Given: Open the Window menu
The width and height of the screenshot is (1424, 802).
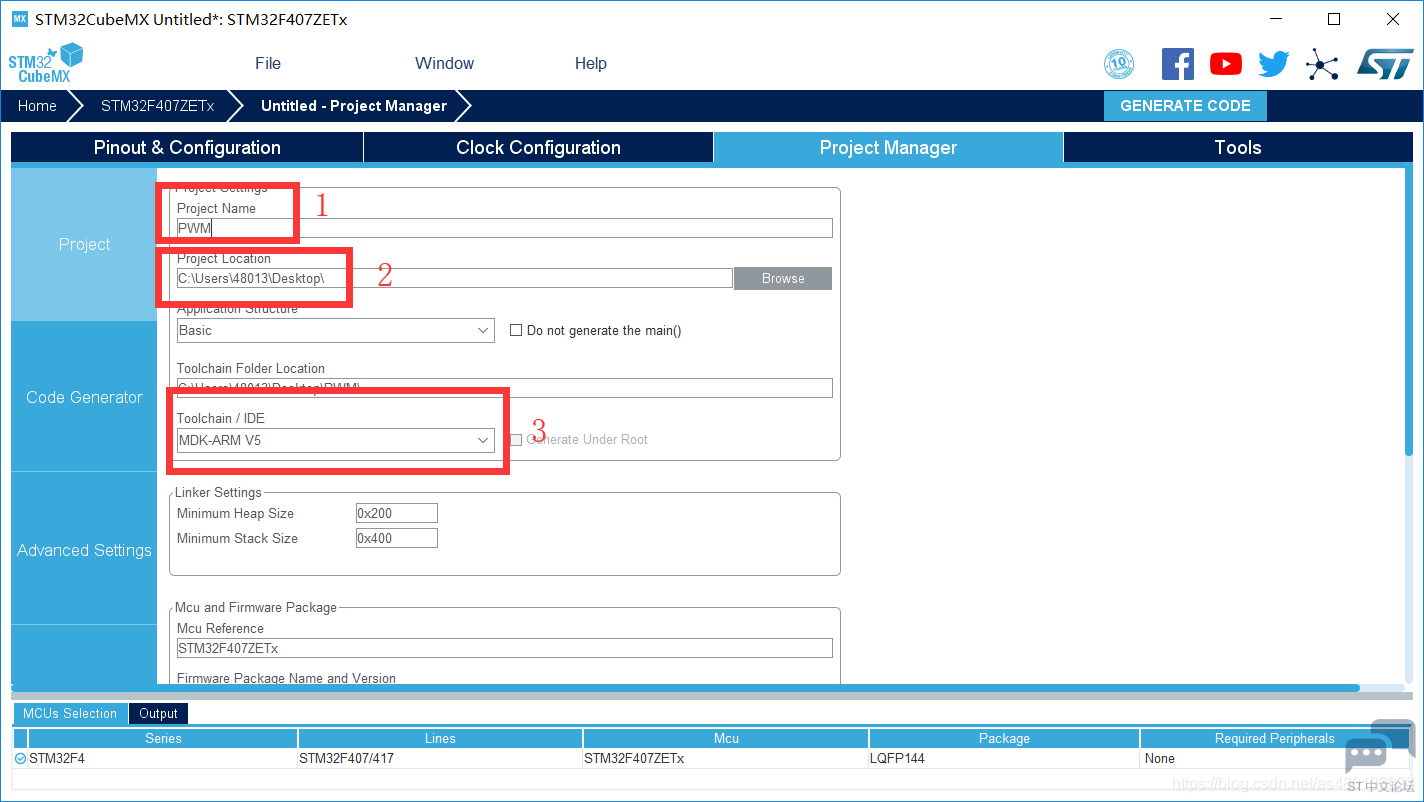Looking at the screenshot, I should coord(444,63).
